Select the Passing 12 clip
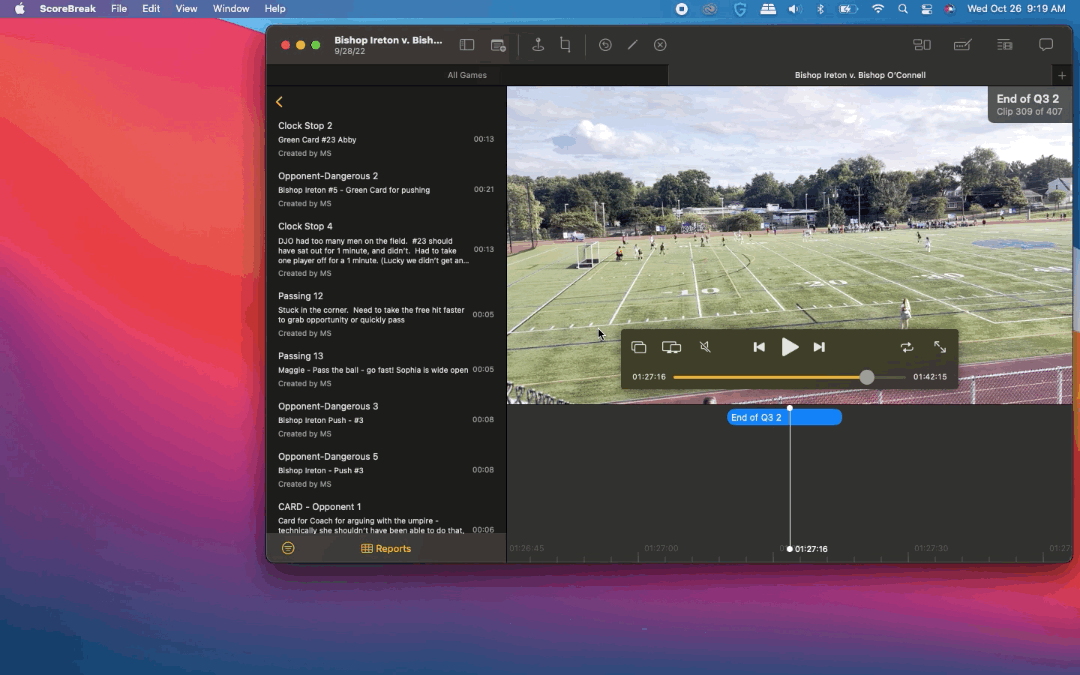This screenshot has height=675, width=1080. point(386,314)
